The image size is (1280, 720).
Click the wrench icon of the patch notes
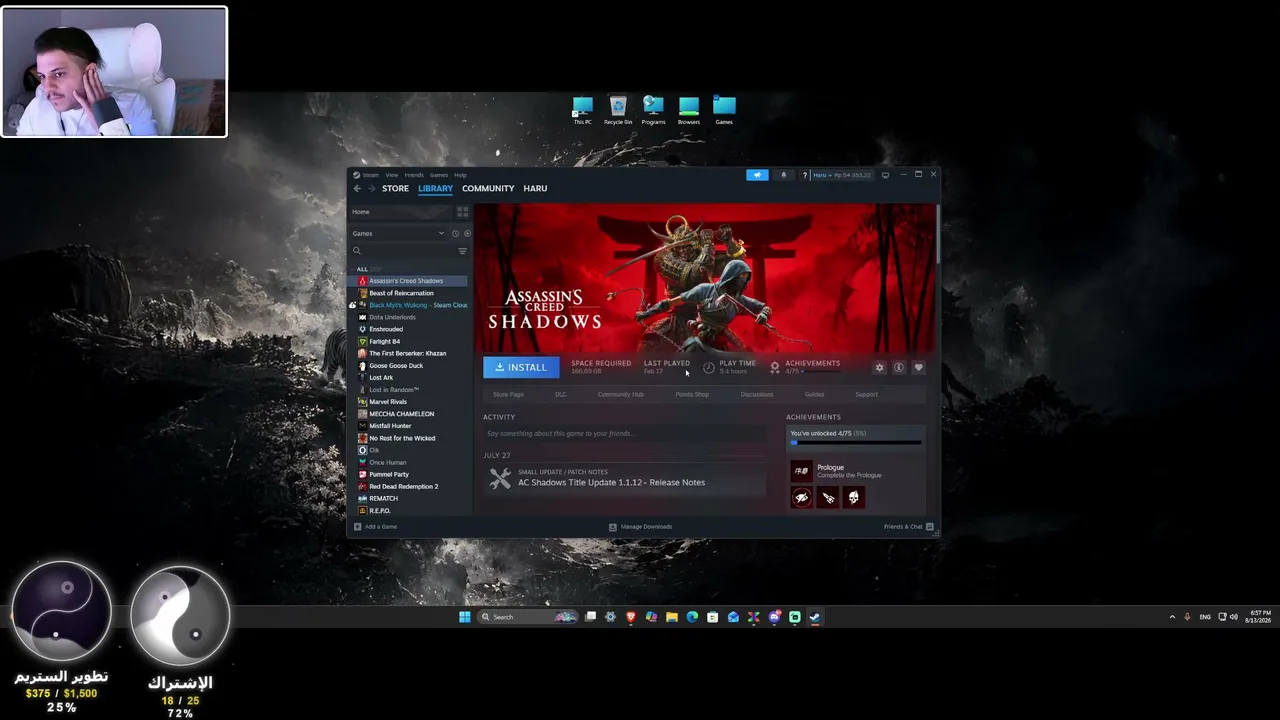[x=499, y=479]
